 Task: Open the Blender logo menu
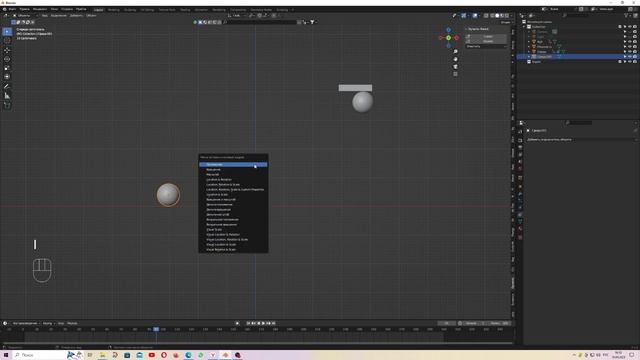[x=5, y=9]
